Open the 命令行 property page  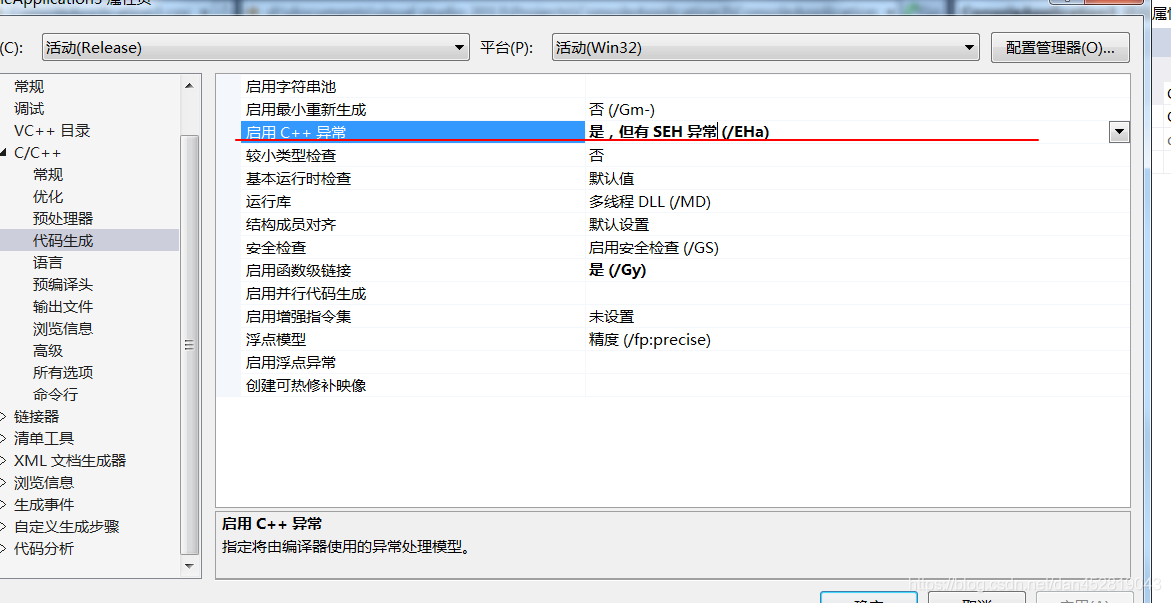tap(55, 395)
